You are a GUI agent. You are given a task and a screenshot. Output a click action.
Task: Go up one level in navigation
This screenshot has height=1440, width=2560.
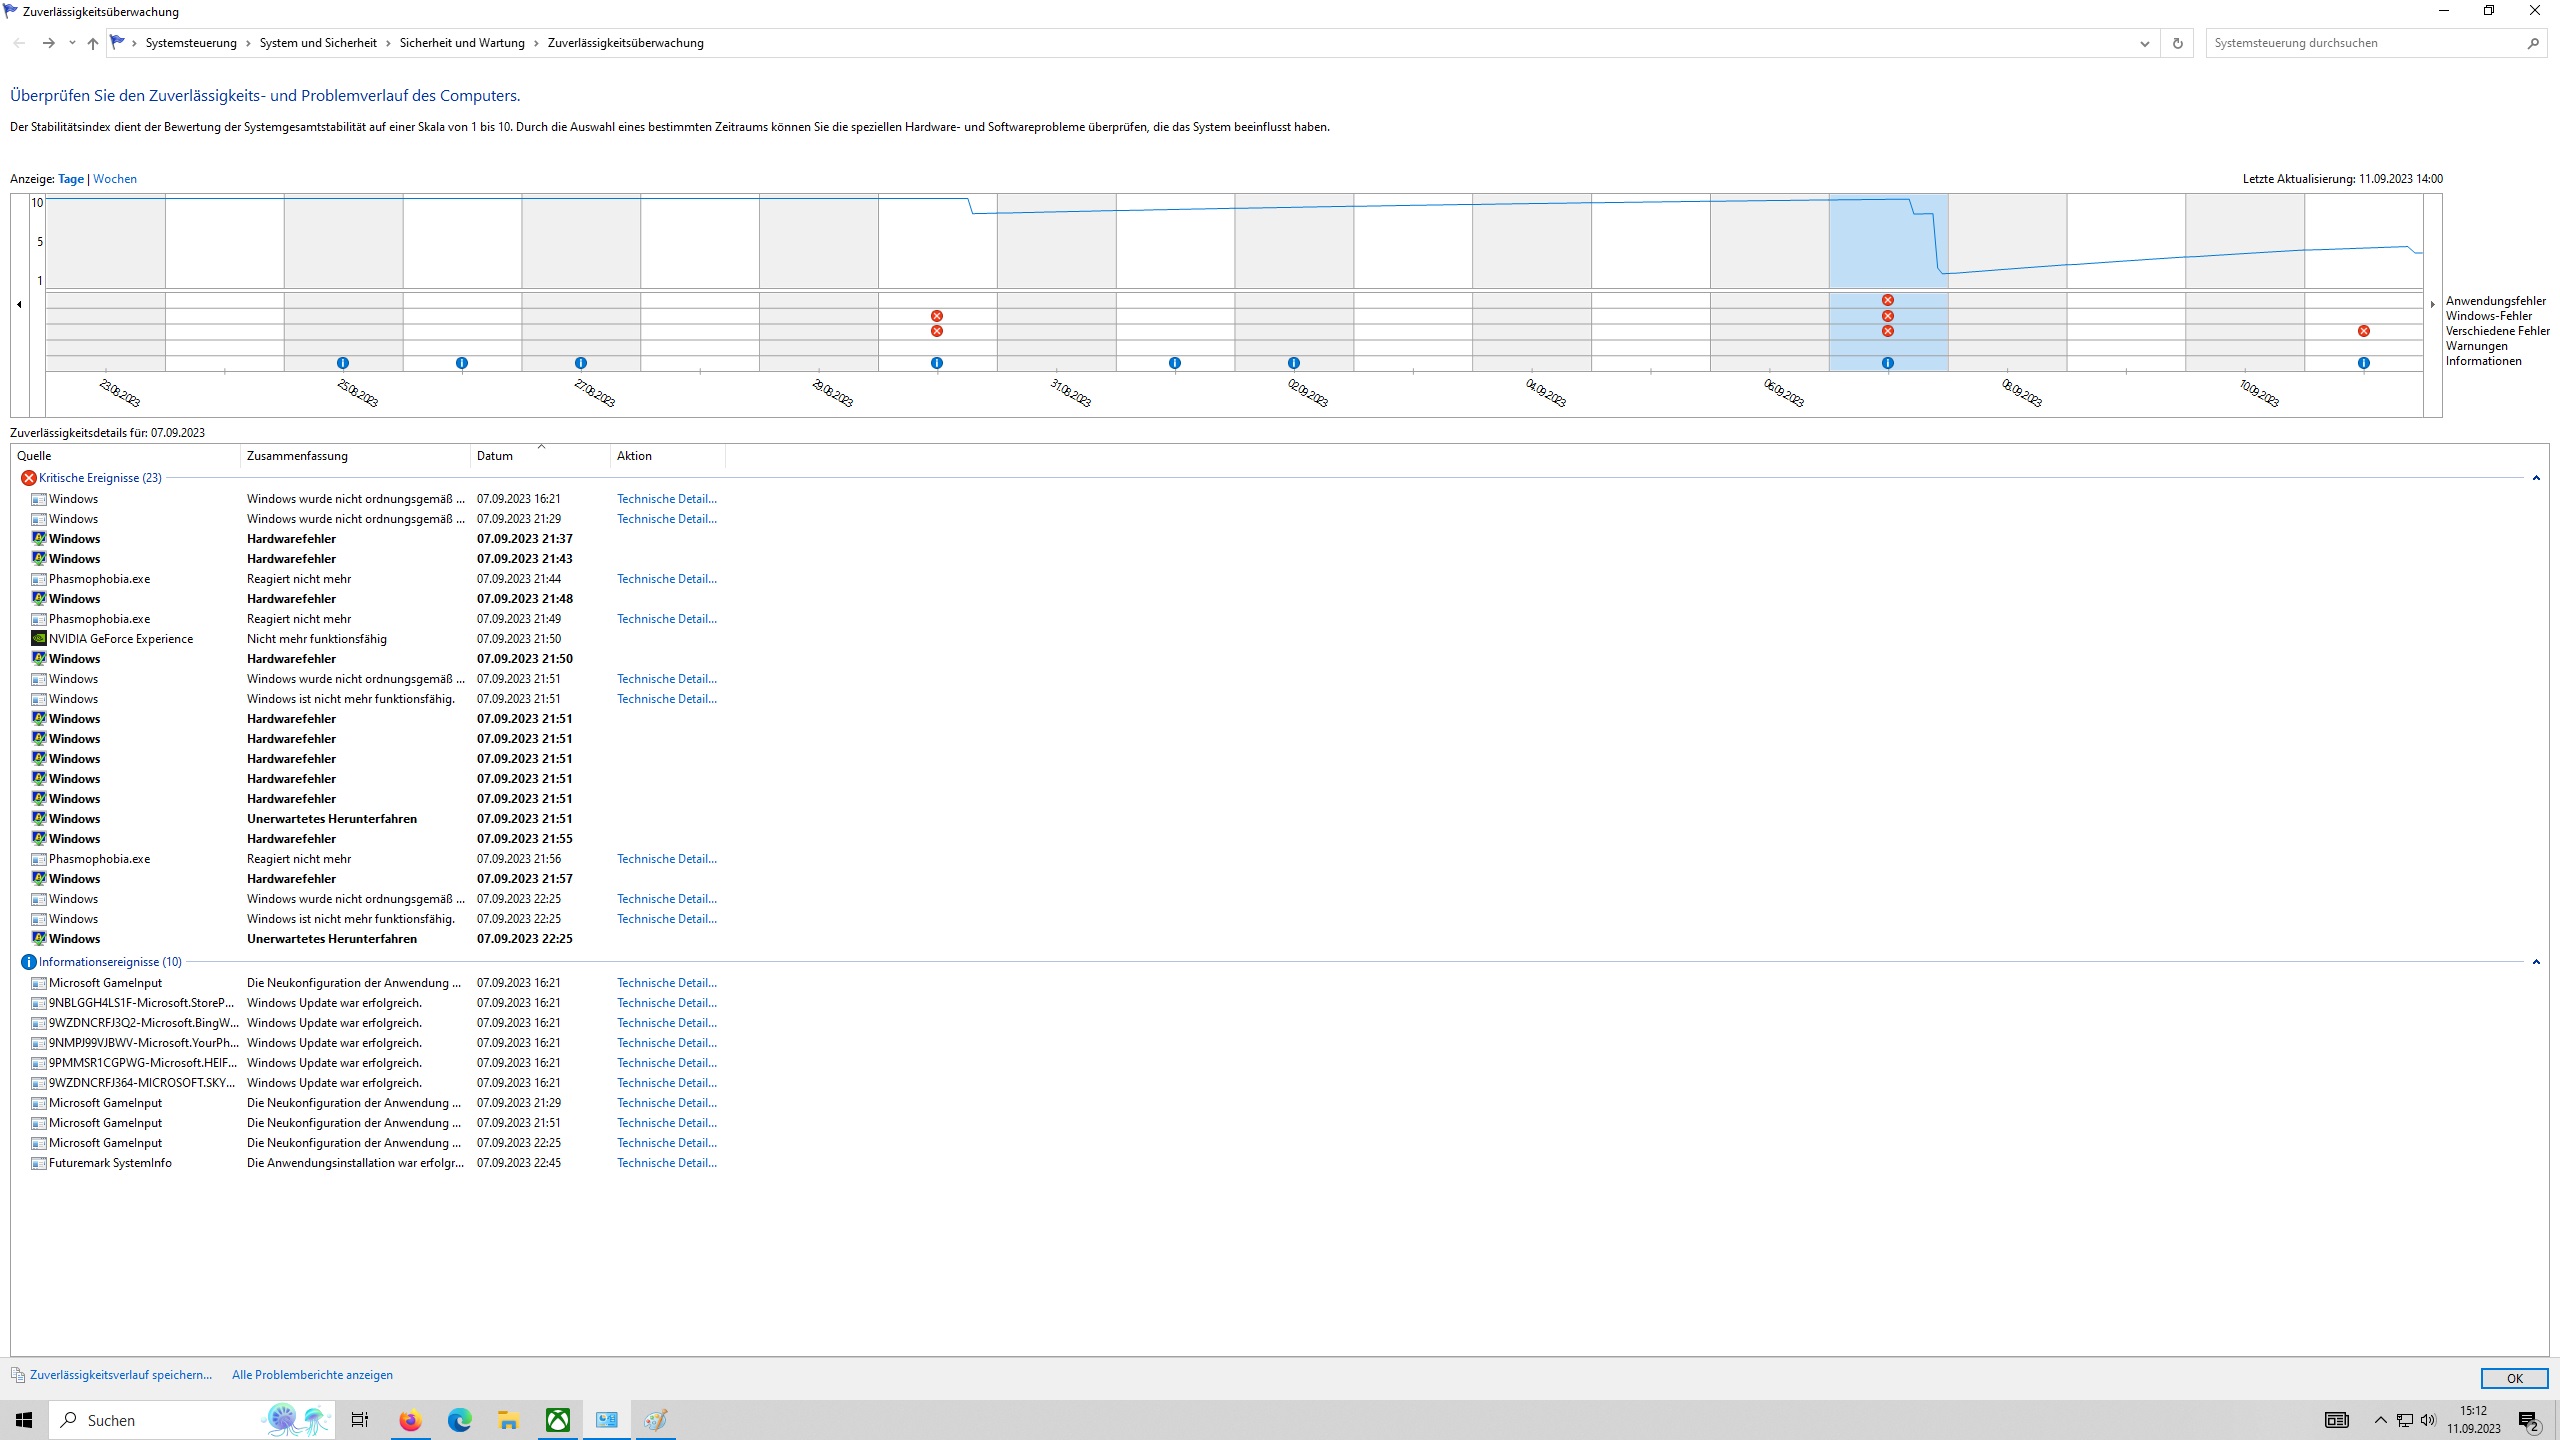(x=93, y=43)
